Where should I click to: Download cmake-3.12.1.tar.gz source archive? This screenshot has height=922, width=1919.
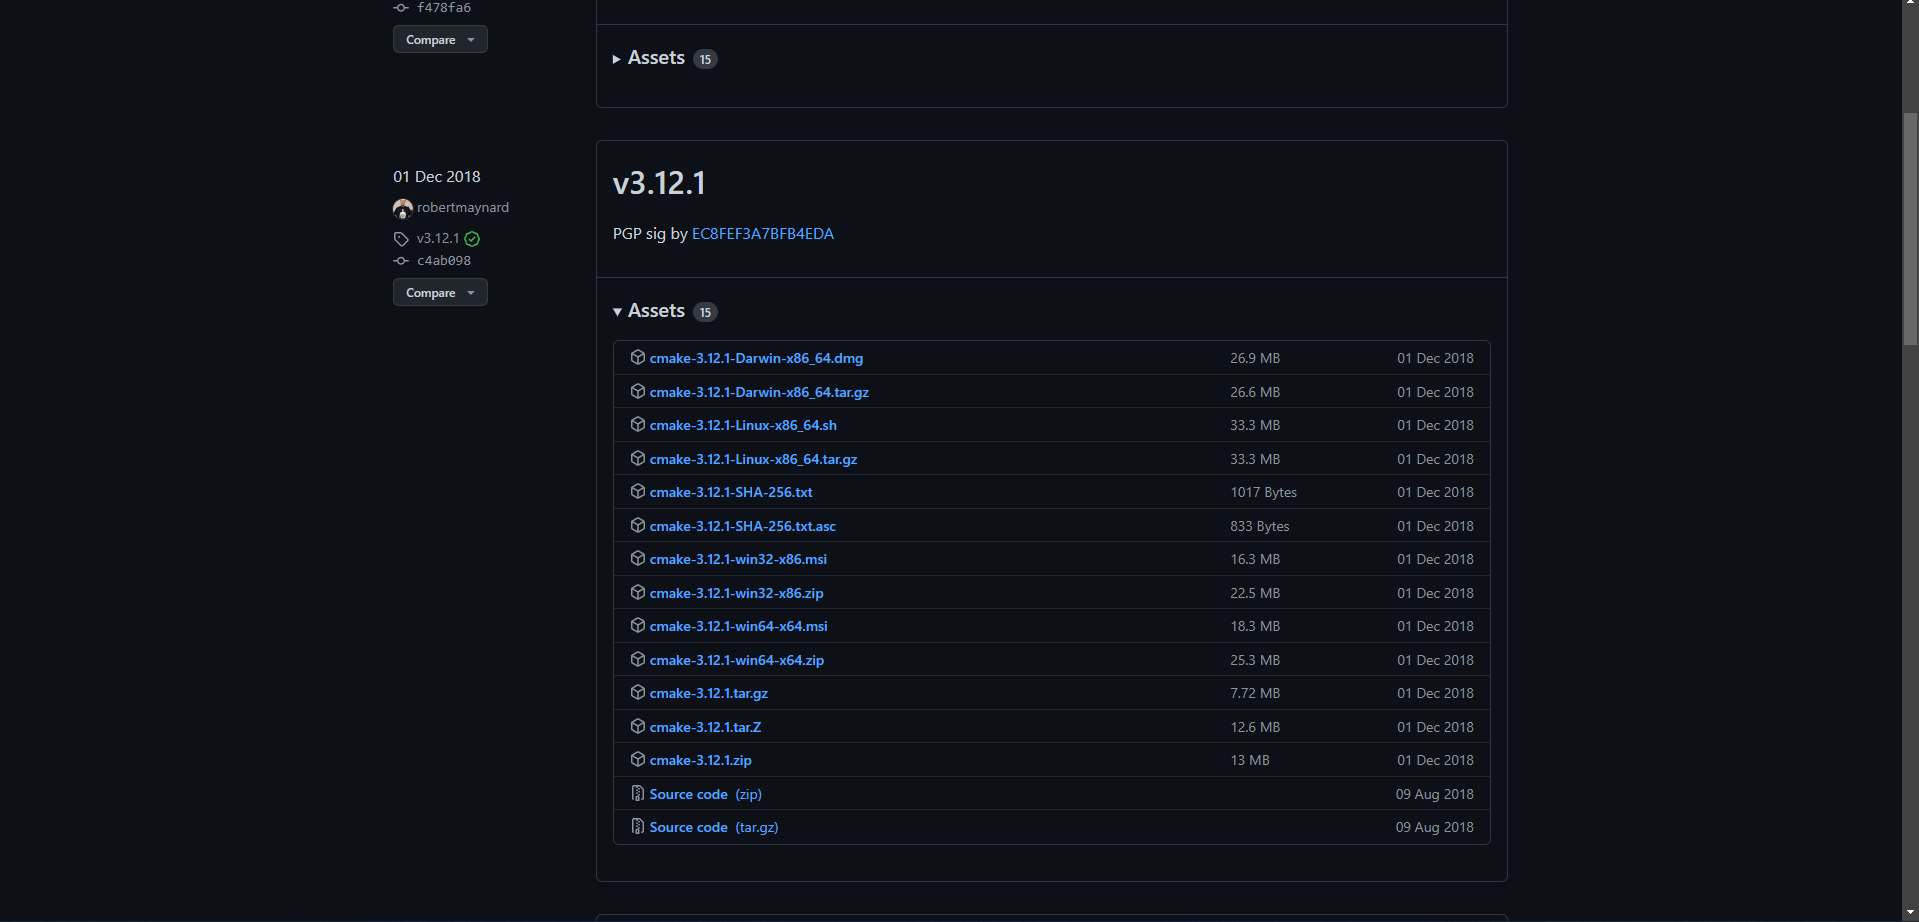(709, 693)
